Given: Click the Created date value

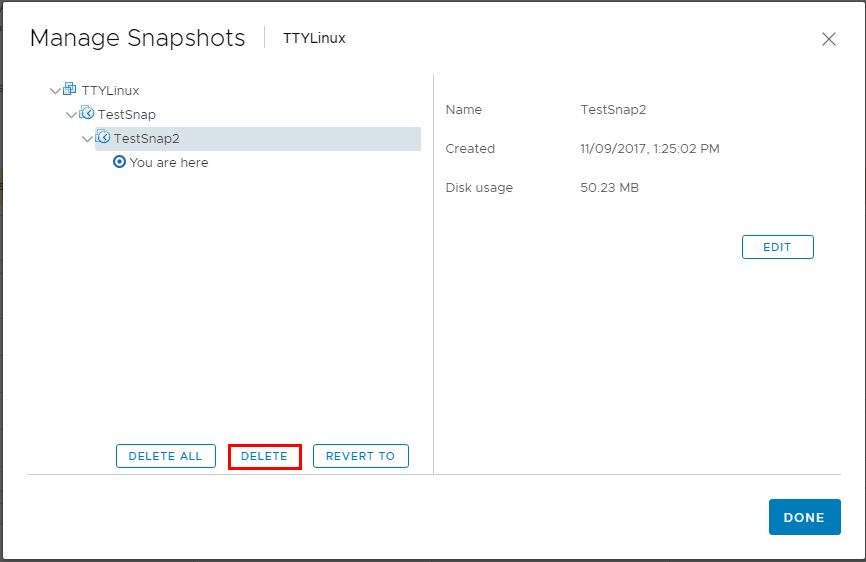Looking at the screenshot, I should click(x=649, y=149).
